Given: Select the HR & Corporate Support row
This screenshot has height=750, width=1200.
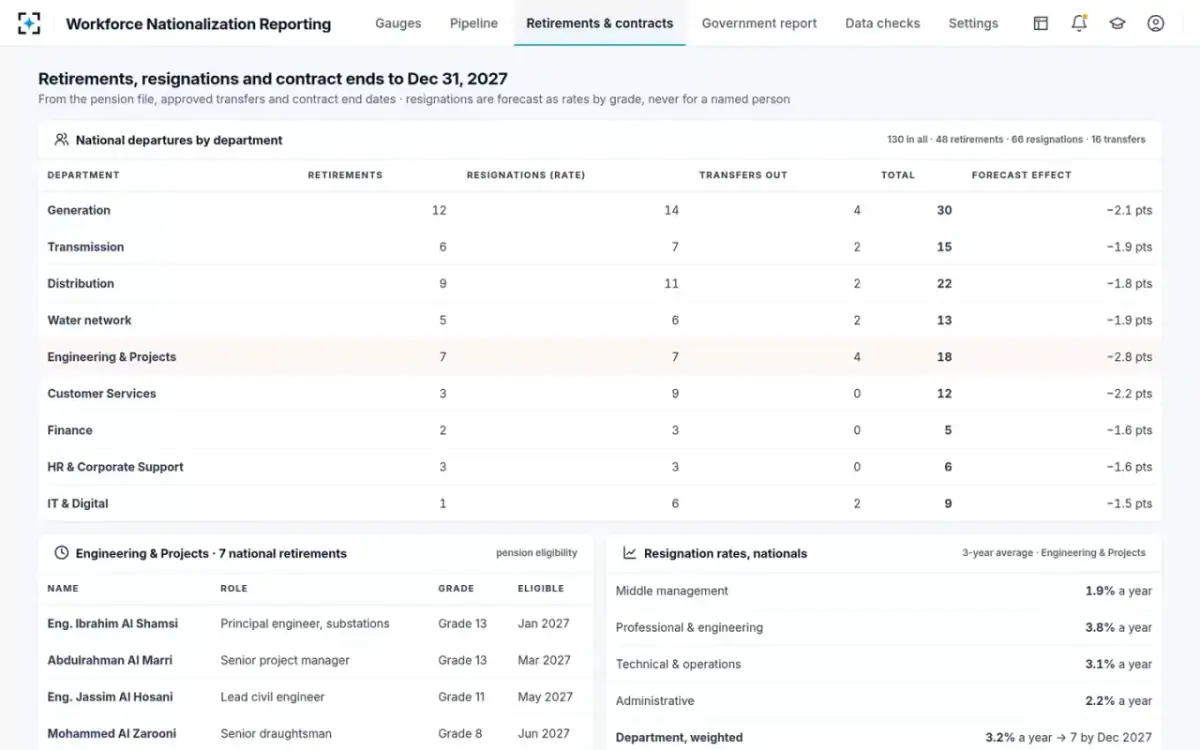Looking at the screenshot, I should point(600,467).
